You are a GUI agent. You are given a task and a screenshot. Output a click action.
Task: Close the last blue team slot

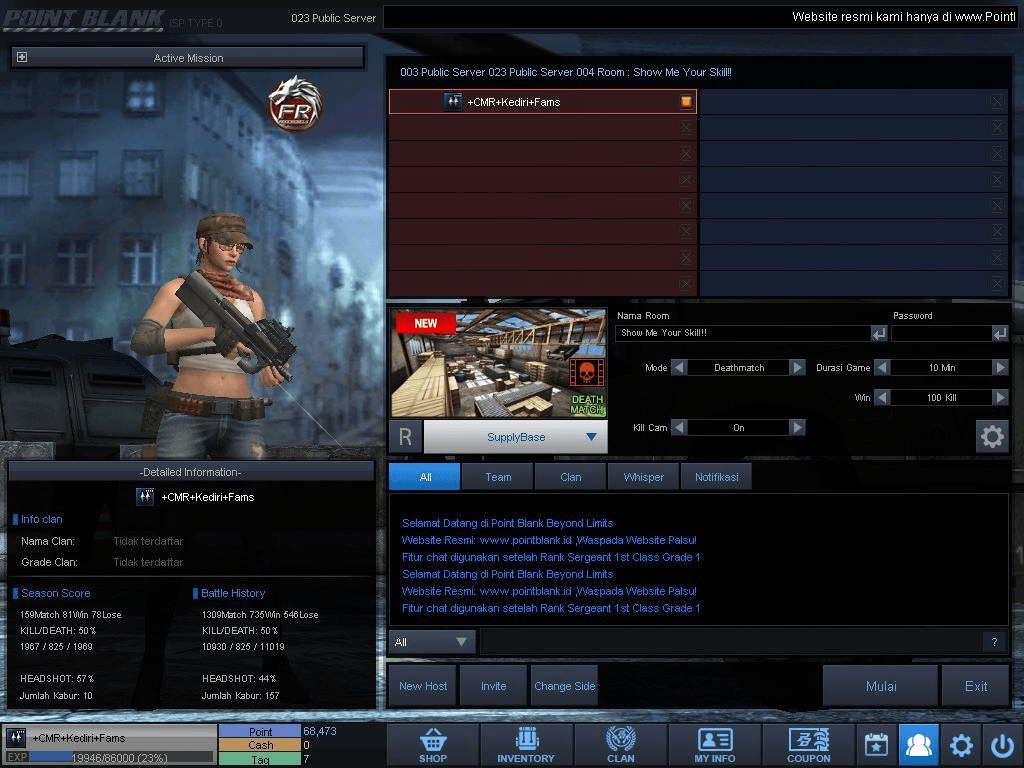pyautogui.click(x=997, y=283)
